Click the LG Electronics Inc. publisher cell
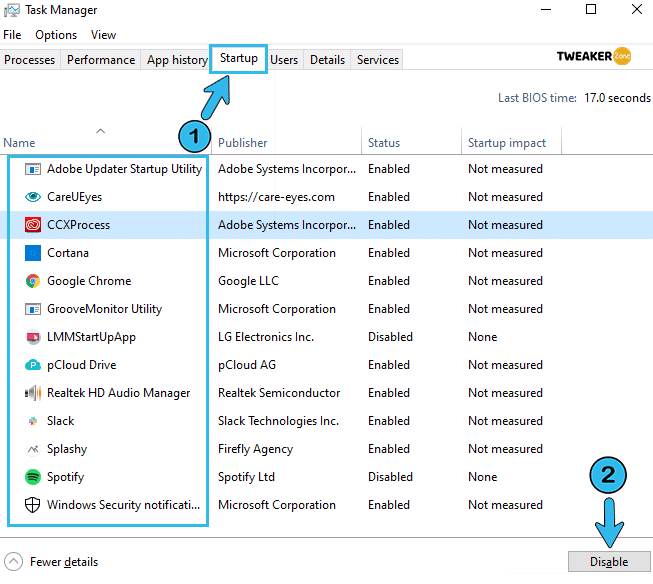This screenshot has height=584, width=653. (x=266, y=337)
